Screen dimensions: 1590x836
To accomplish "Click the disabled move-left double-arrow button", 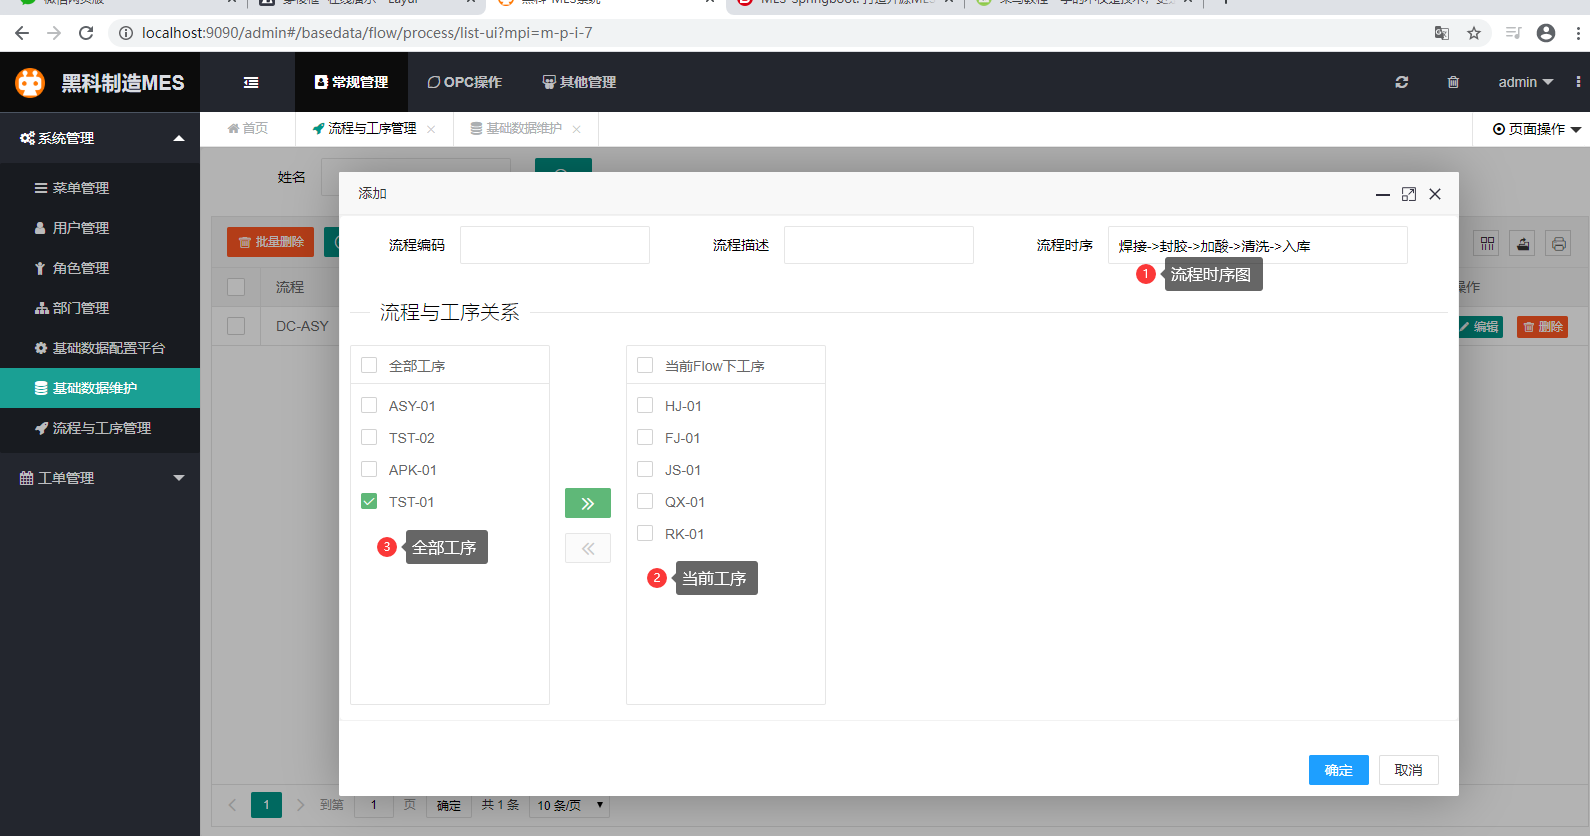I will pyautogui.click(x=588, y=548).
